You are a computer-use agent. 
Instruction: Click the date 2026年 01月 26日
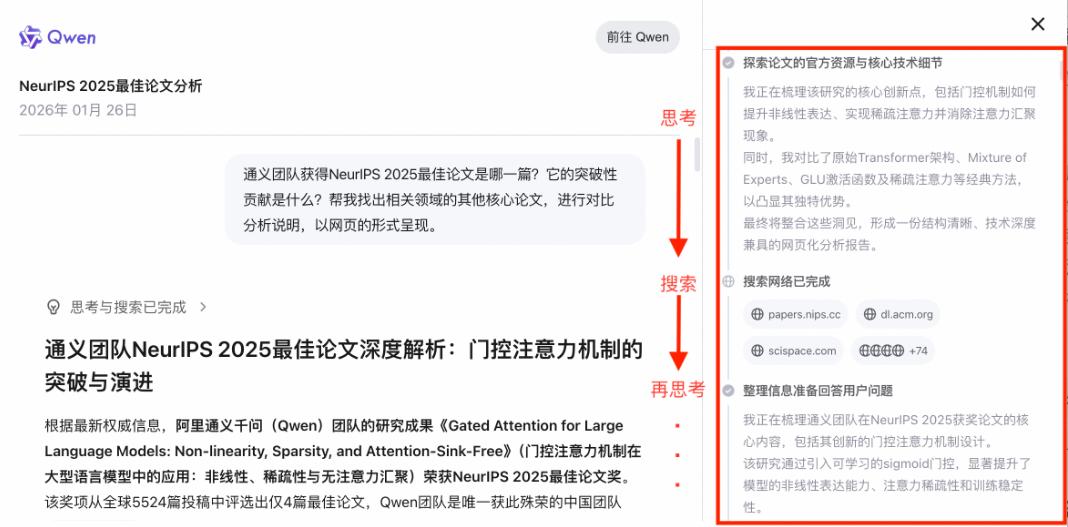pos(78,110)
